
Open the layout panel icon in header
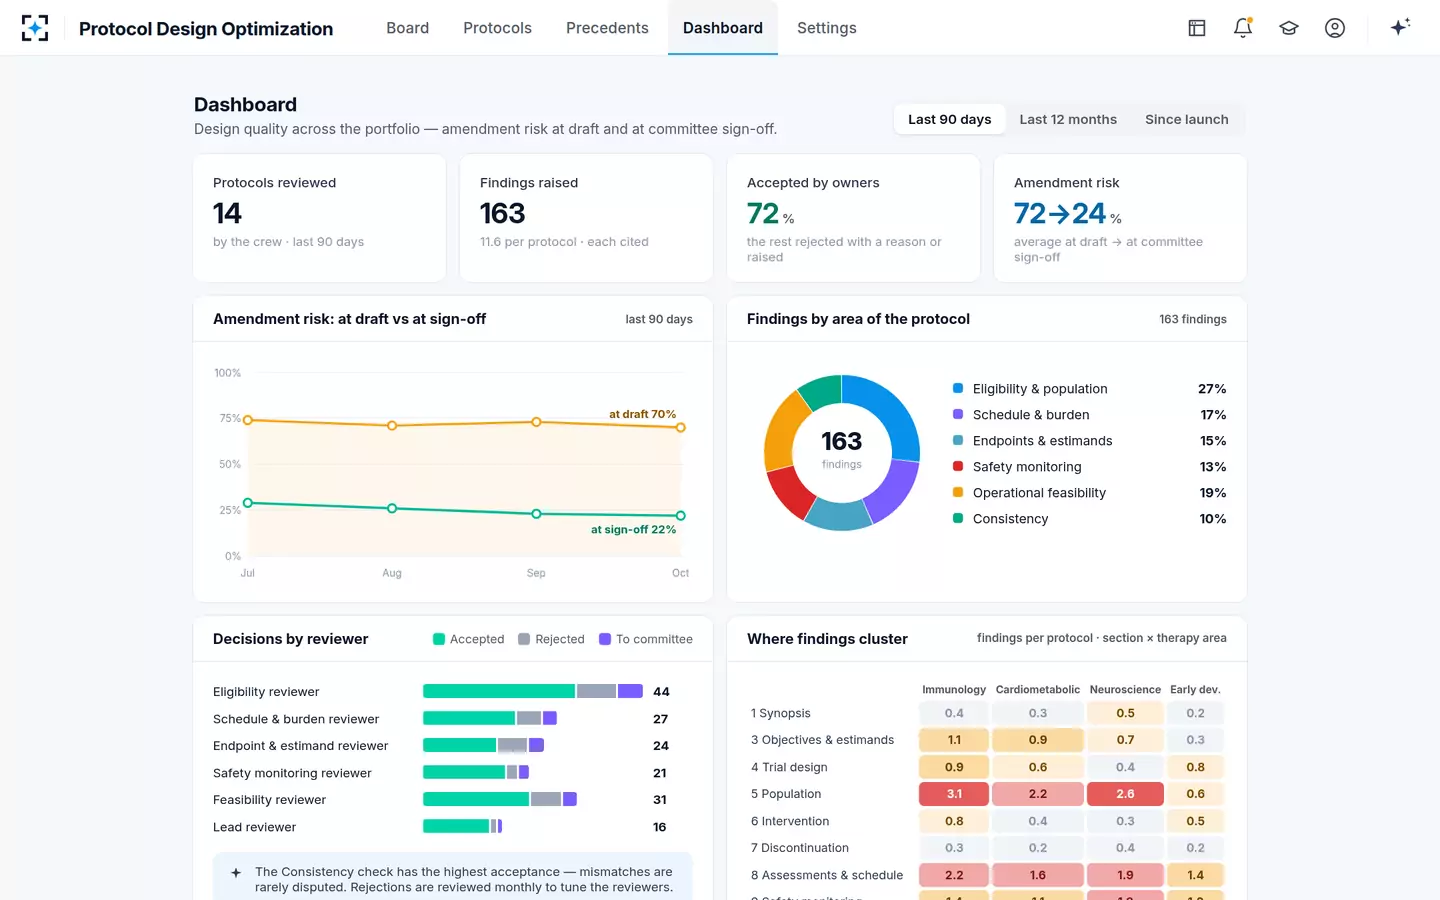pos(1197,28)
